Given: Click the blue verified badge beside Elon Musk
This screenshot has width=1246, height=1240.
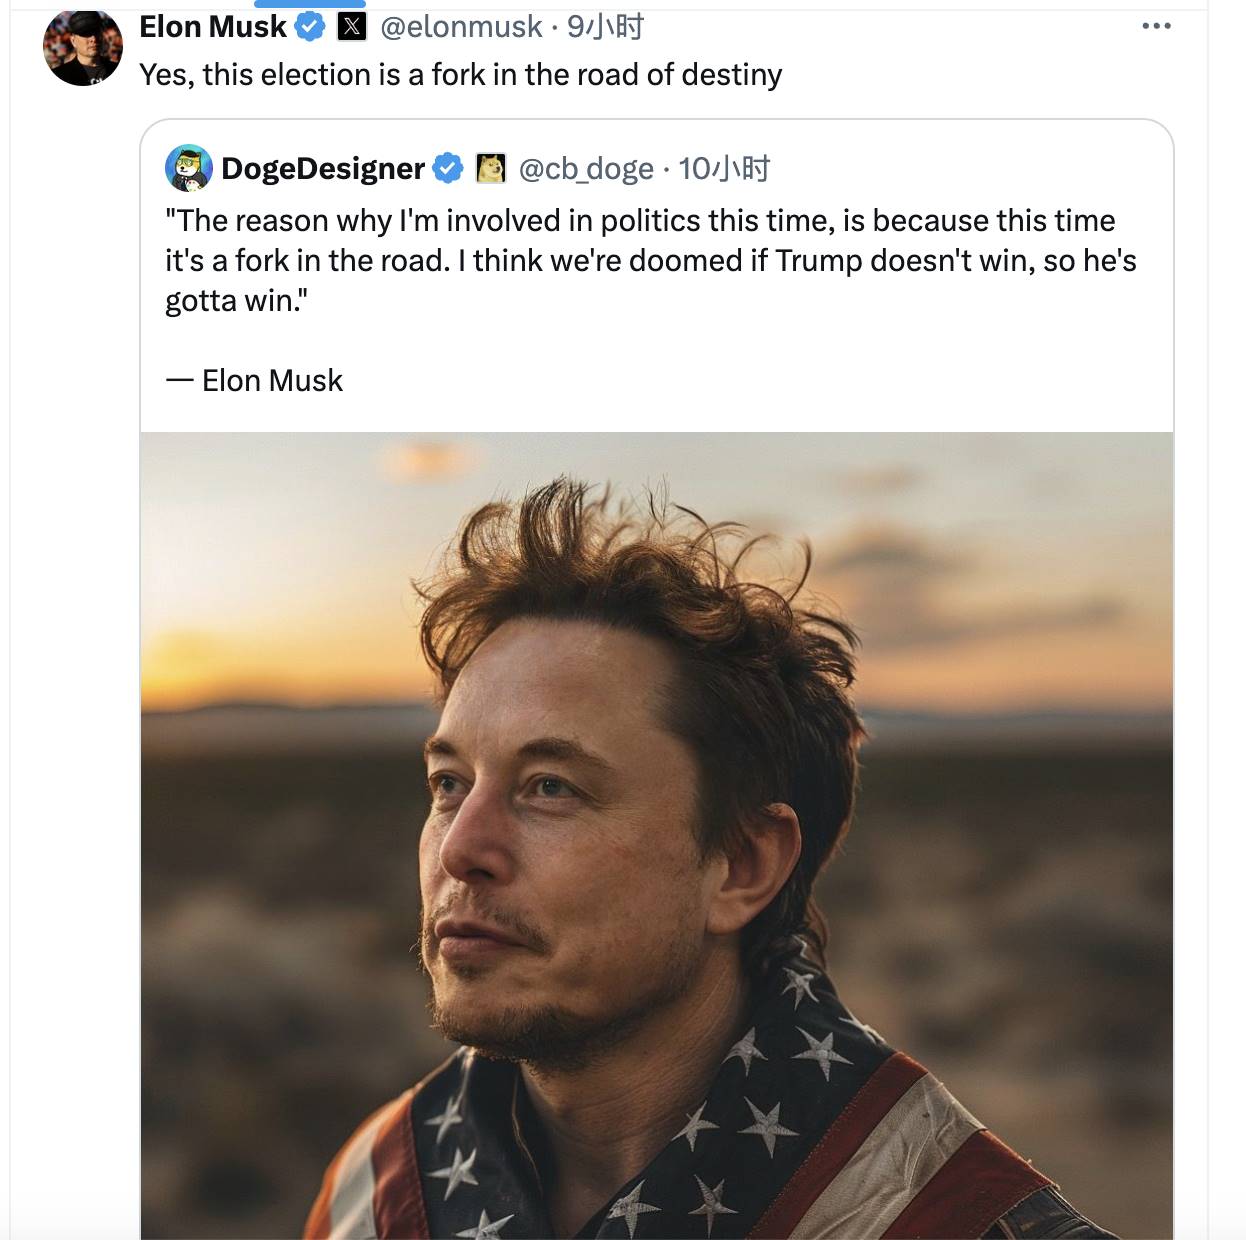Looking at the screenshot, I should click(310, 27).
